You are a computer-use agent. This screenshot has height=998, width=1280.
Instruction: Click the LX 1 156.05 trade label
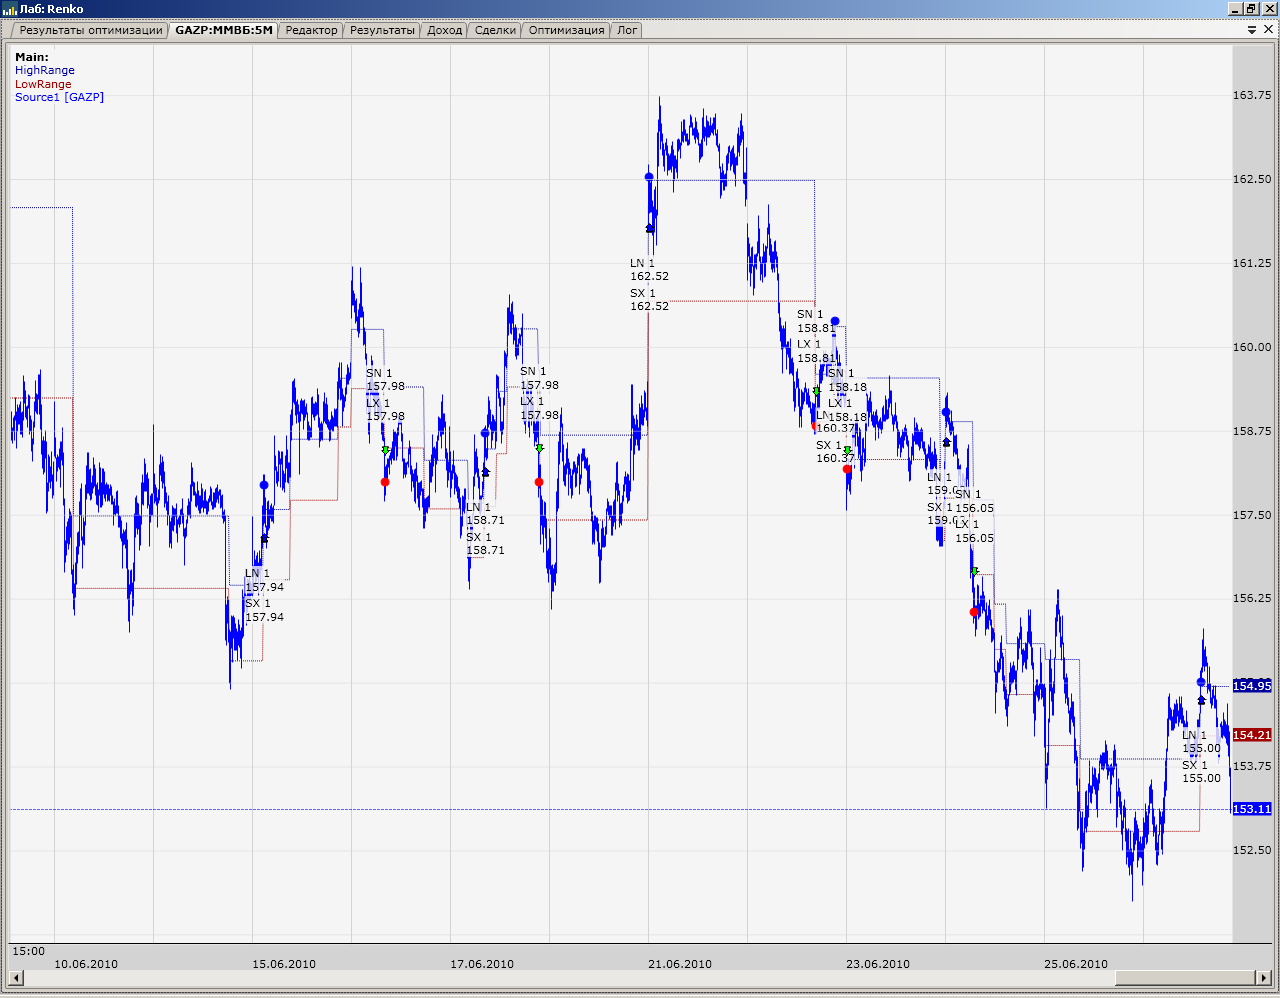pos(974,531)
